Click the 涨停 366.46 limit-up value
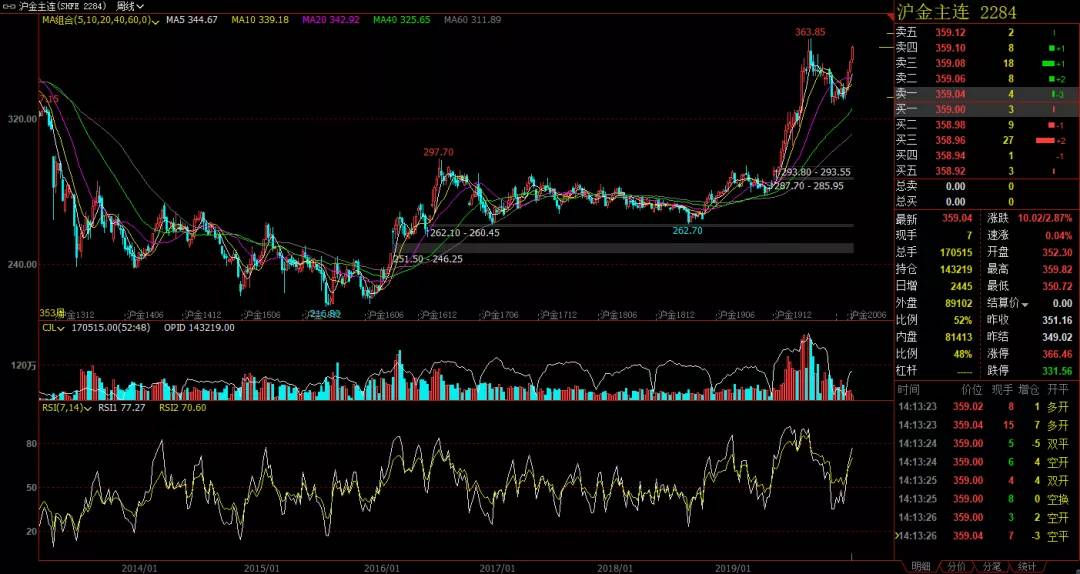 (1057, 354)
